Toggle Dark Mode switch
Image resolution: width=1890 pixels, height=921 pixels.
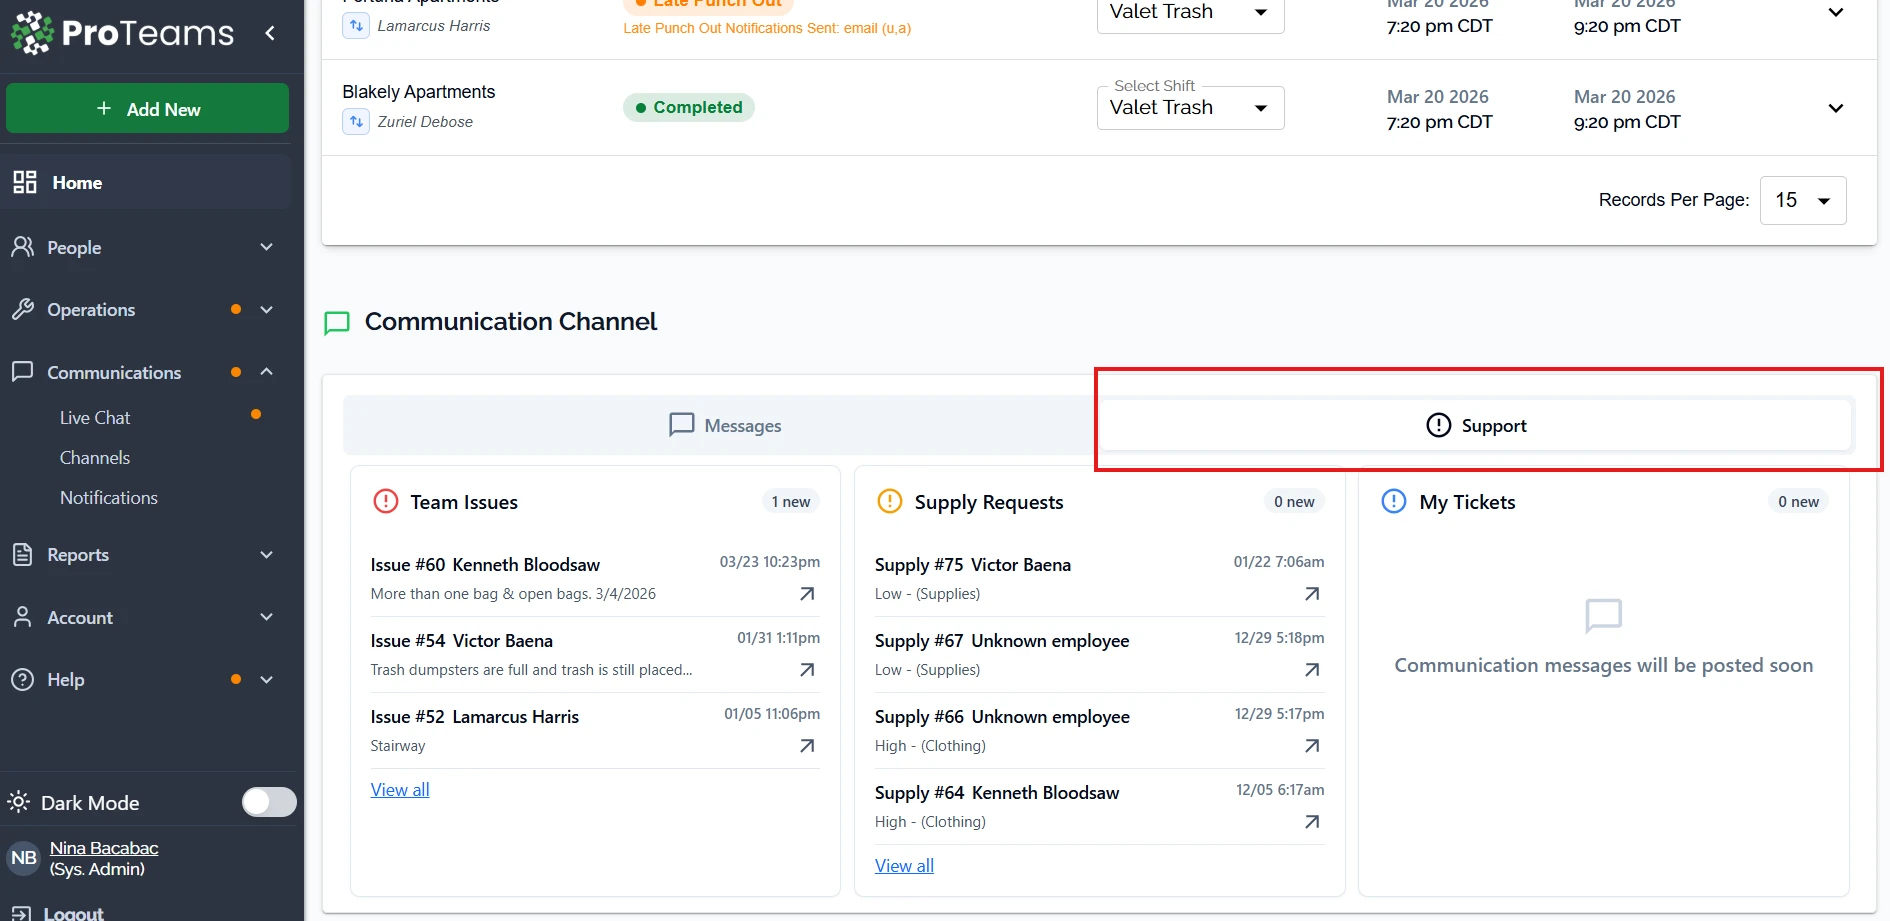(x=269, y=802)
